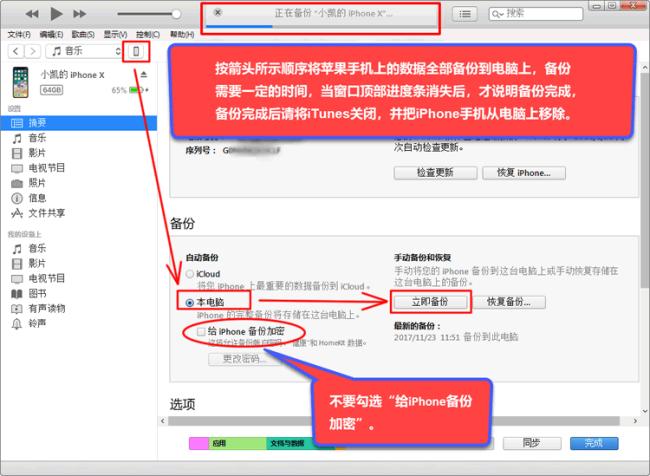
Task: Click the fast-forward button
Action: point(80,14)
